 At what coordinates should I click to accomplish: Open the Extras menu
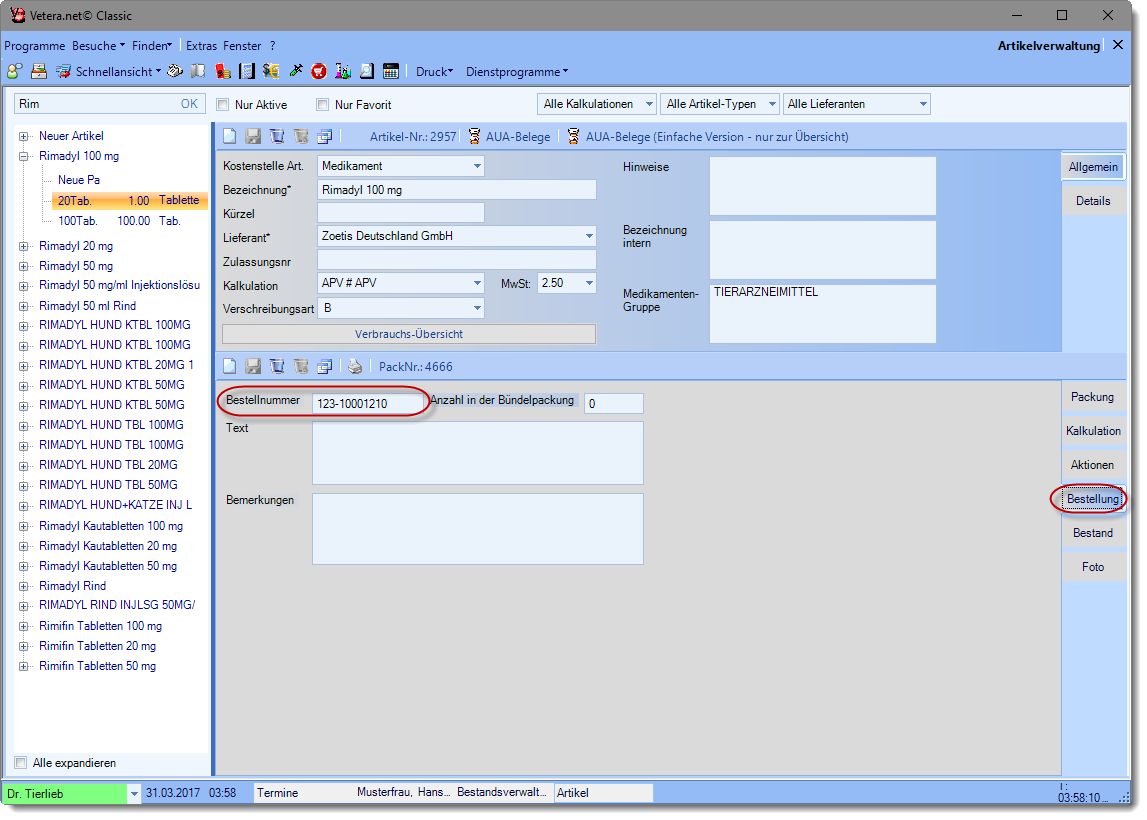(x=201, y=46)
